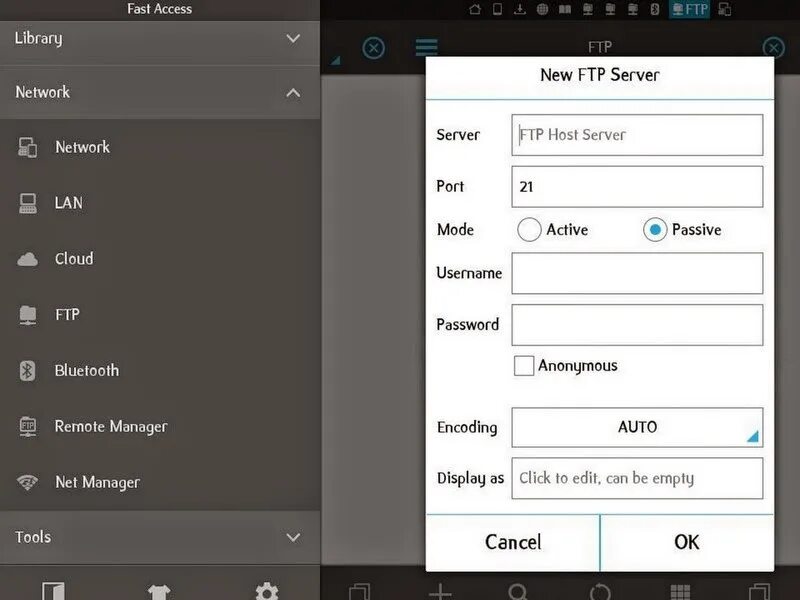Open Bluetooth item in sidebar
The image size is (800, 600).
coord(160,370)
